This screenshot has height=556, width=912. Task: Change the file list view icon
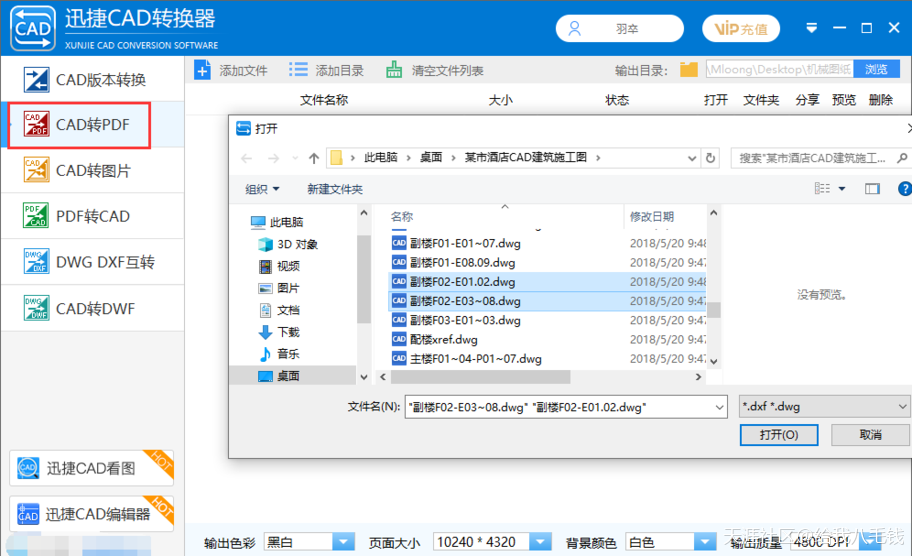coord(822,188)
